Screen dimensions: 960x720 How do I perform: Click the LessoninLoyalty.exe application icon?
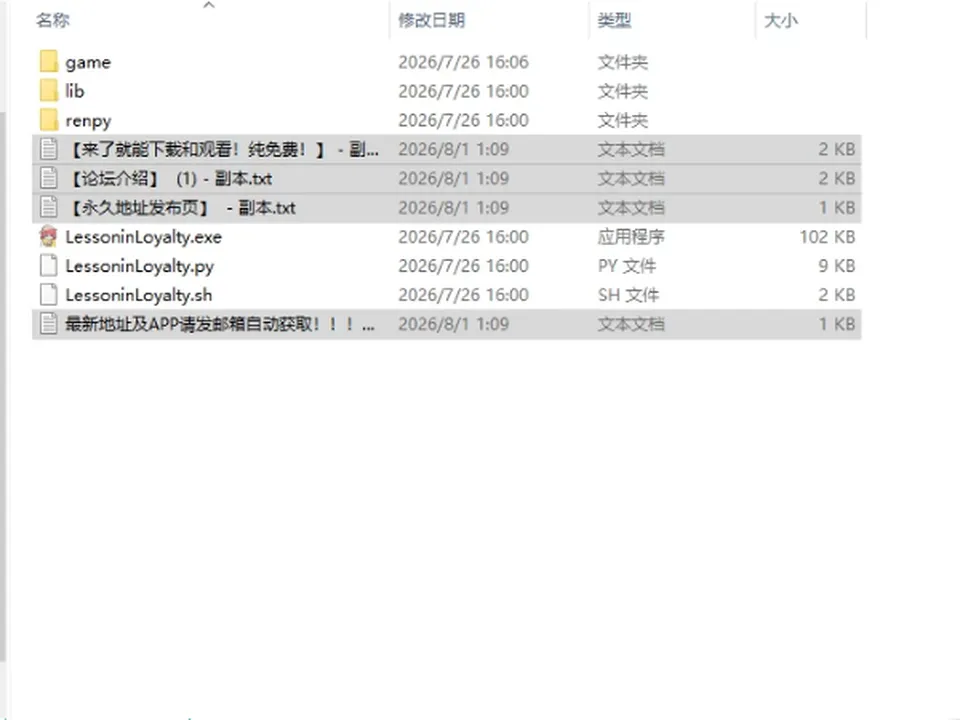click(48, 236)
